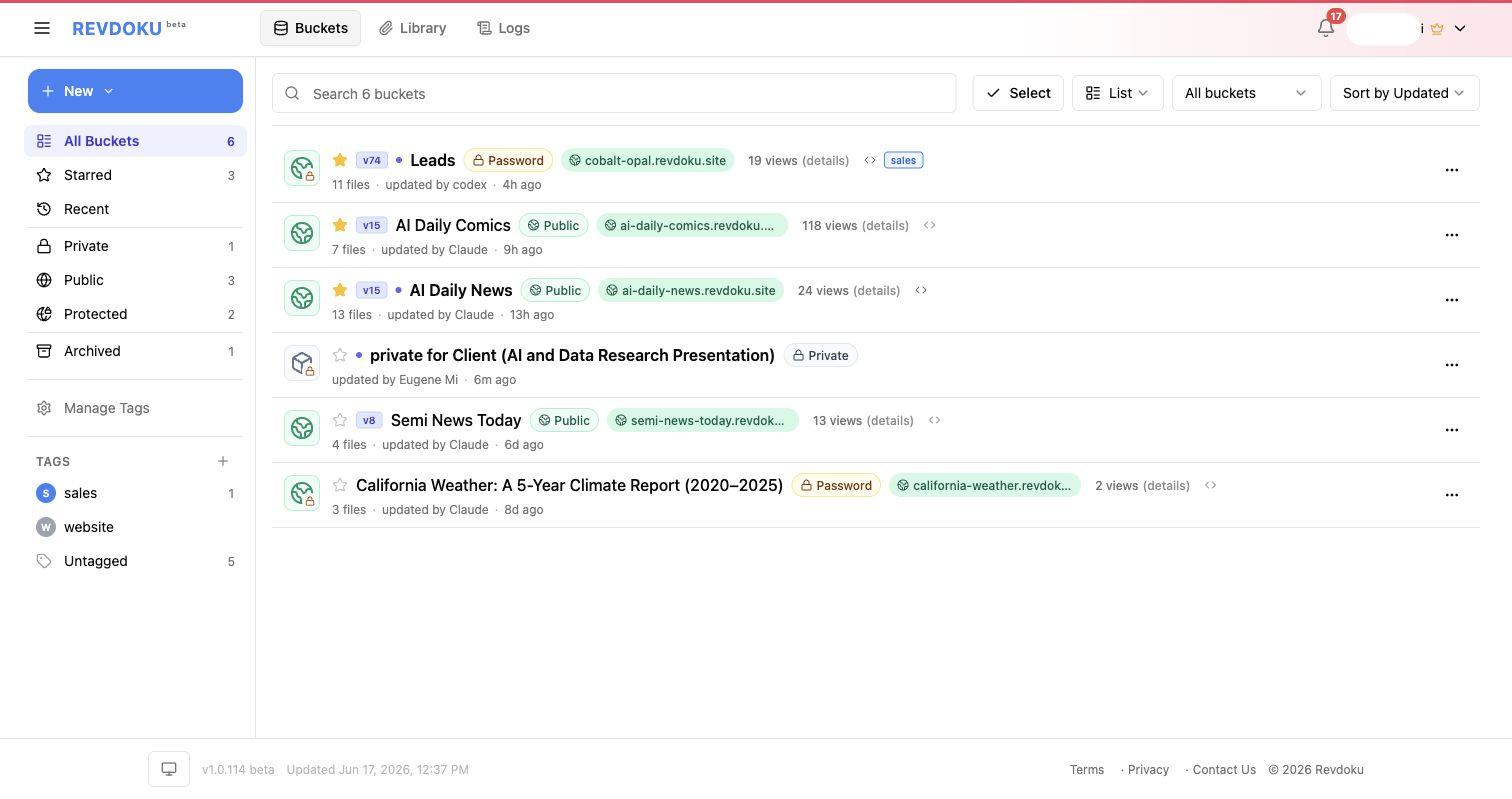Add a new tag with plus icon
Viewport: 1512px width, 799px height.
coord(223,461)
